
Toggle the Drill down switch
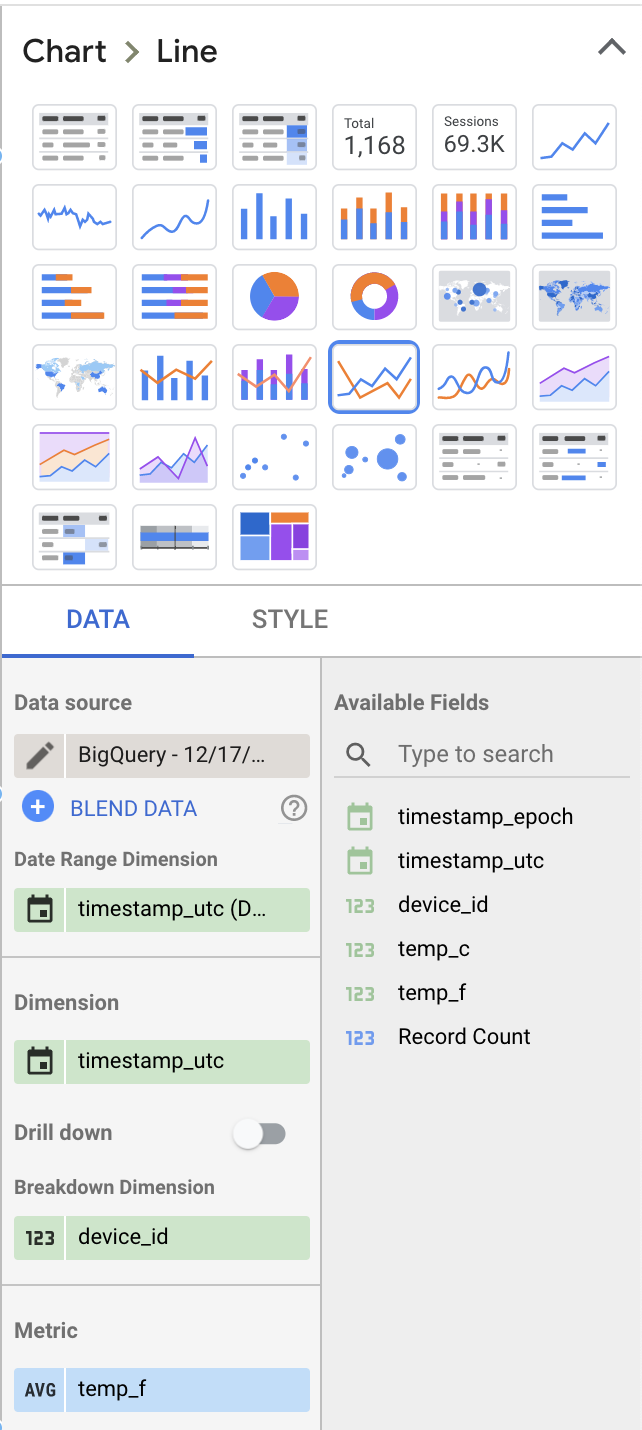(x=260, y=1133)
